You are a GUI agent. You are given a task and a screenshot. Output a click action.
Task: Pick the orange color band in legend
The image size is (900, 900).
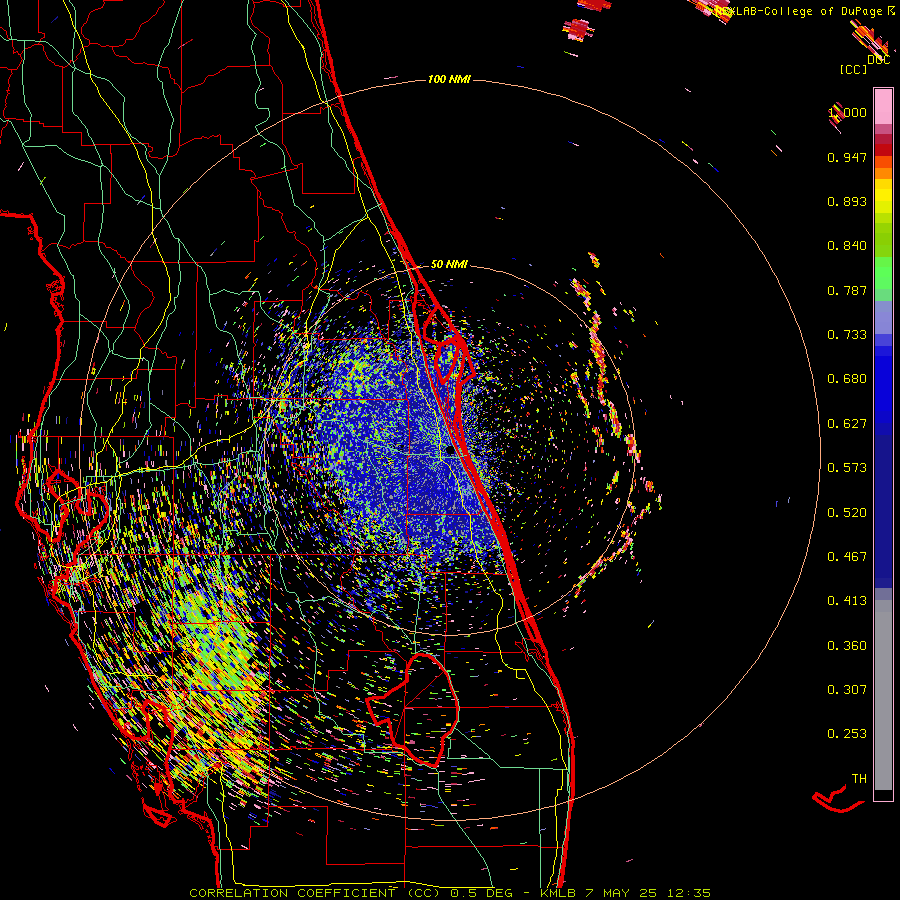click(883, 173)
